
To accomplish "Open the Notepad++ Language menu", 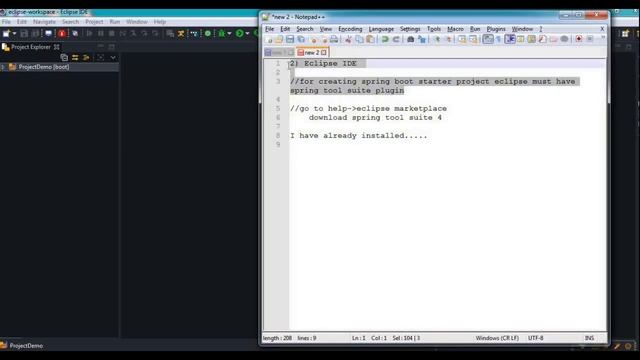I will [x=381, y=29].
